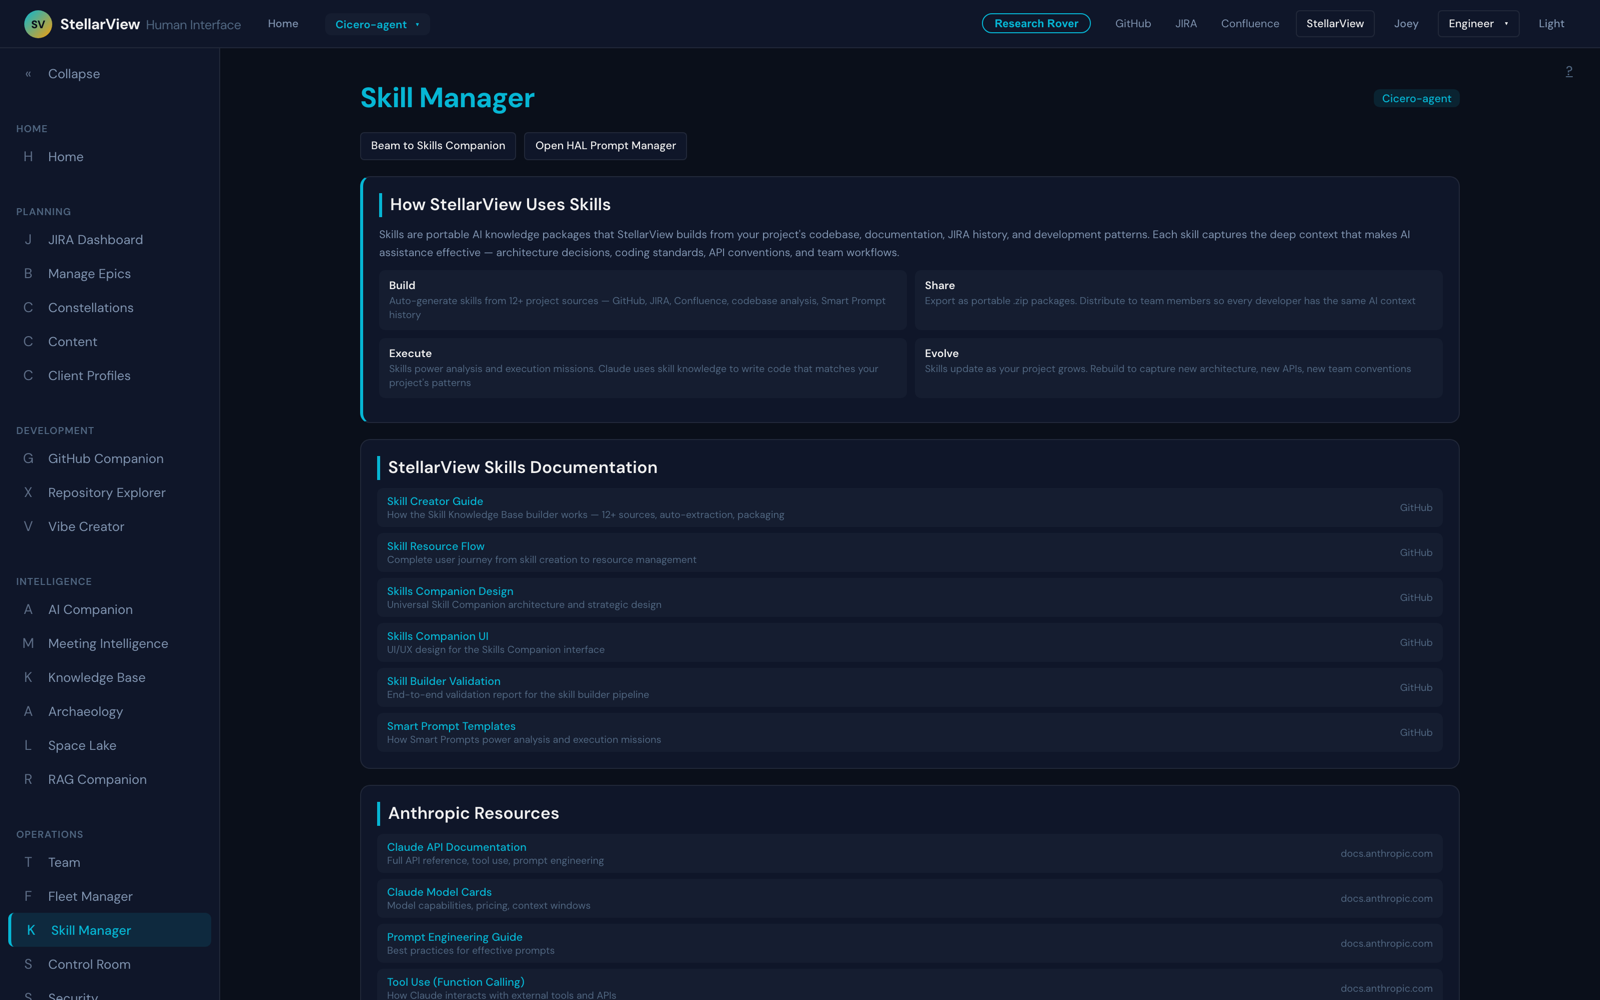This screenshot has height=1000, width=1600.
Task: Click the Build card
Action: [x=643, y=300]
